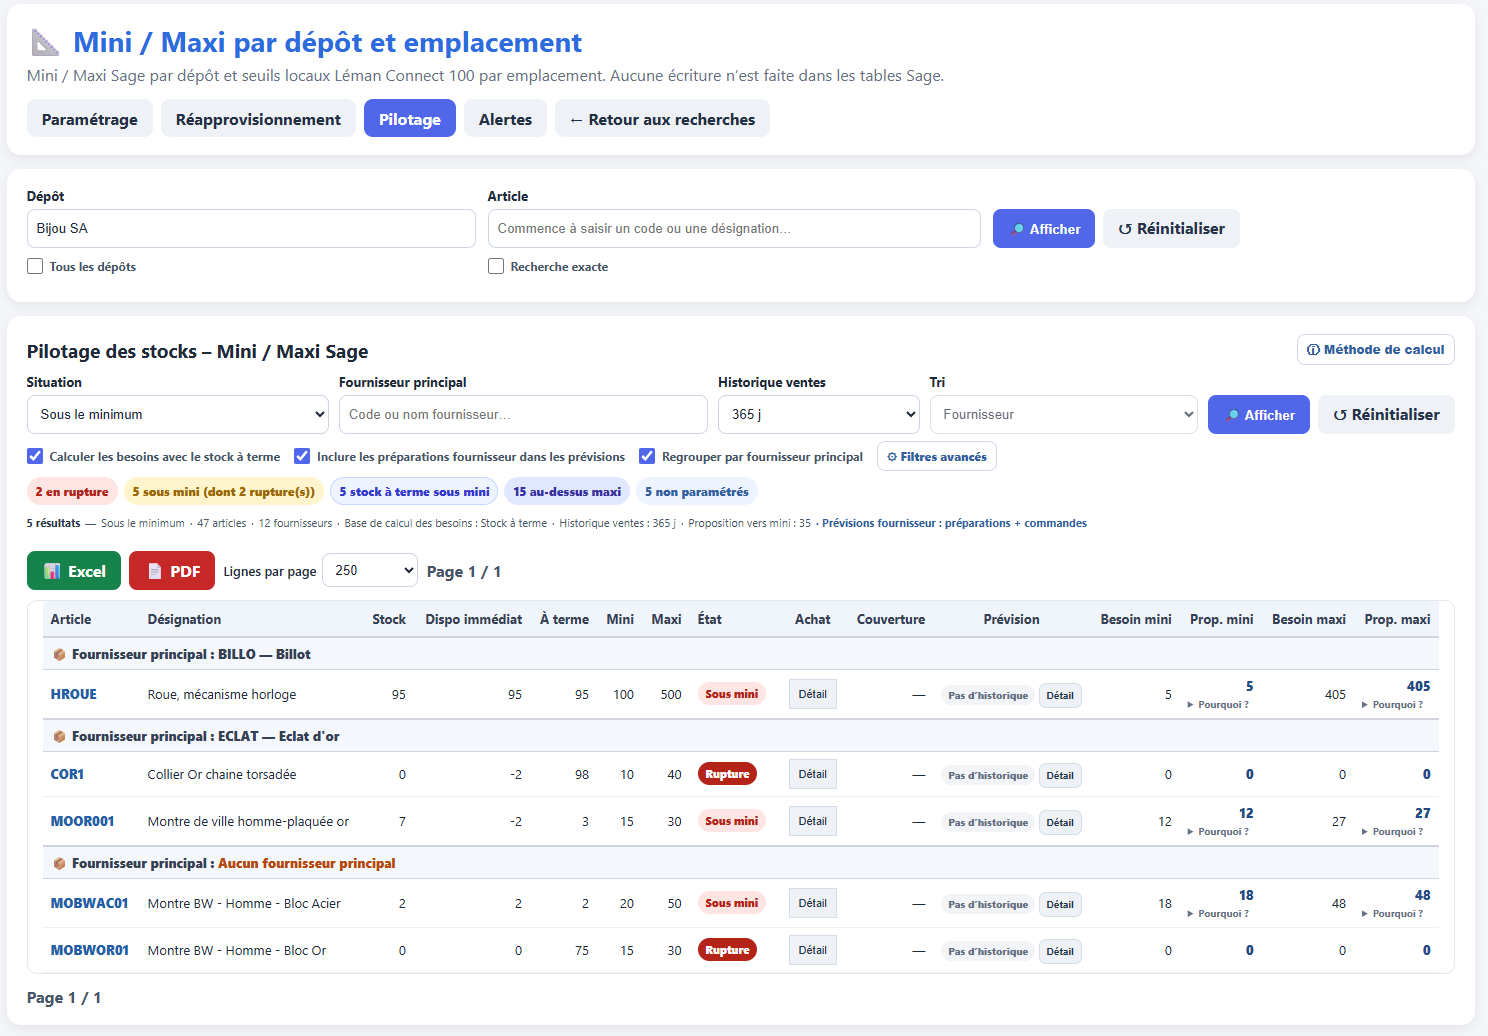This screenshot has height=1036, width=1488.
Task: Export results with the Excel button
Action: pyautogui.click(x=74, y=571)
